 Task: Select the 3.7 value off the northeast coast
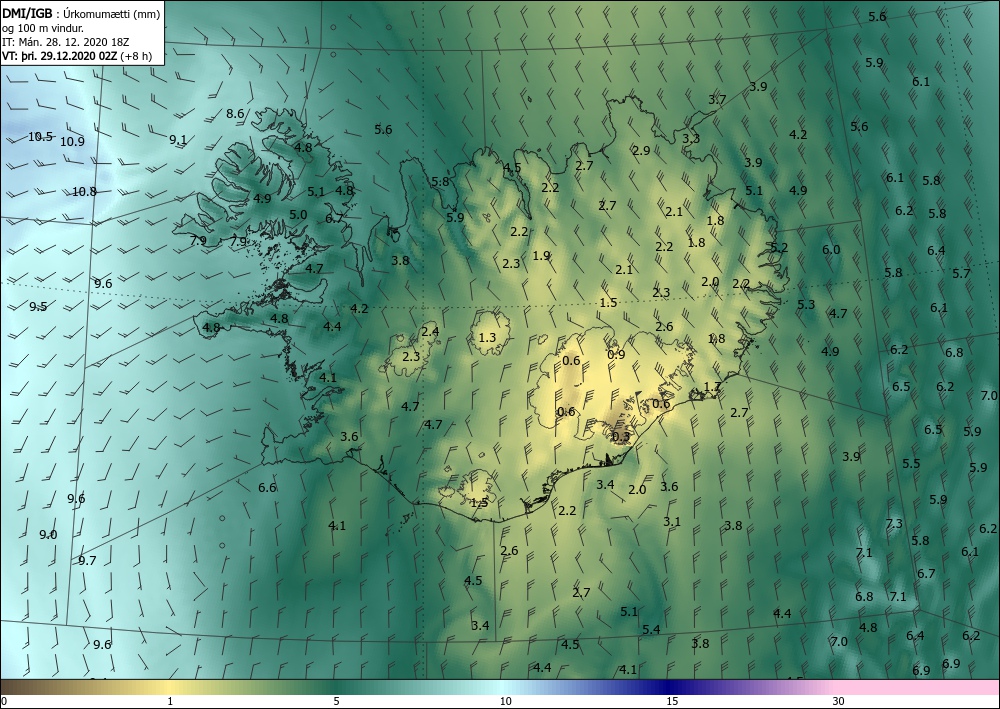coord(717,99)
